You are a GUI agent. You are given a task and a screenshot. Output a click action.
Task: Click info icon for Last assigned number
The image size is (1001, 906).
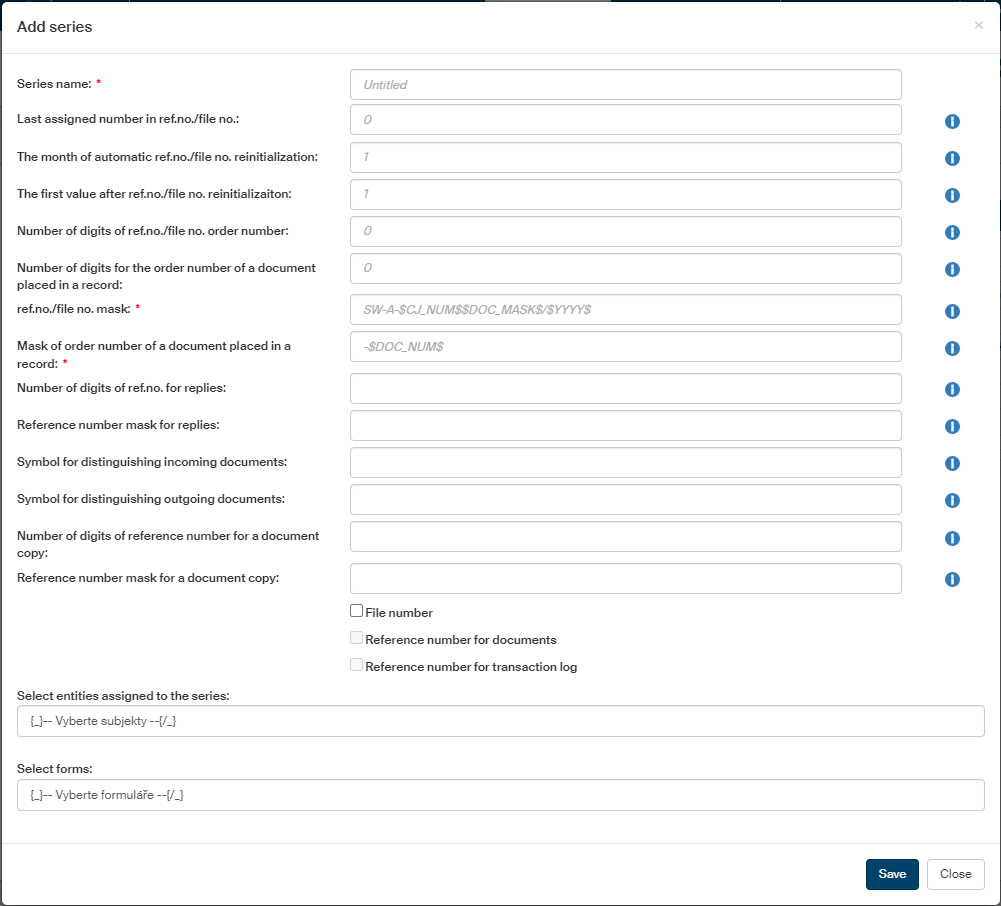click(x=952, y=121)
